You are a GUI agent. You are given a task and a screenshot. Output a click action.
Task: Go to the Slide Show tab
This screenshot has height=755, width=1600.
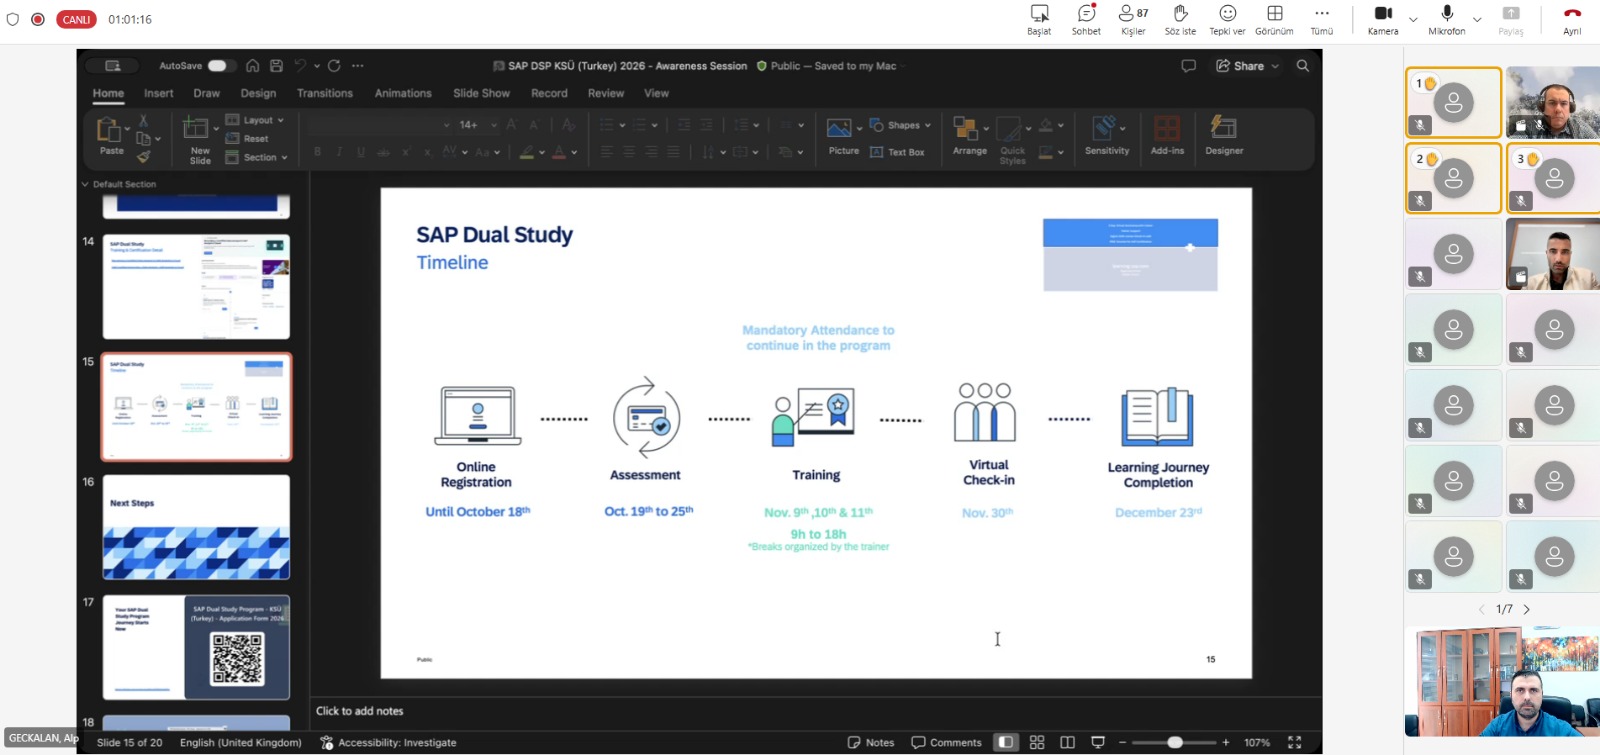(481, 93)
